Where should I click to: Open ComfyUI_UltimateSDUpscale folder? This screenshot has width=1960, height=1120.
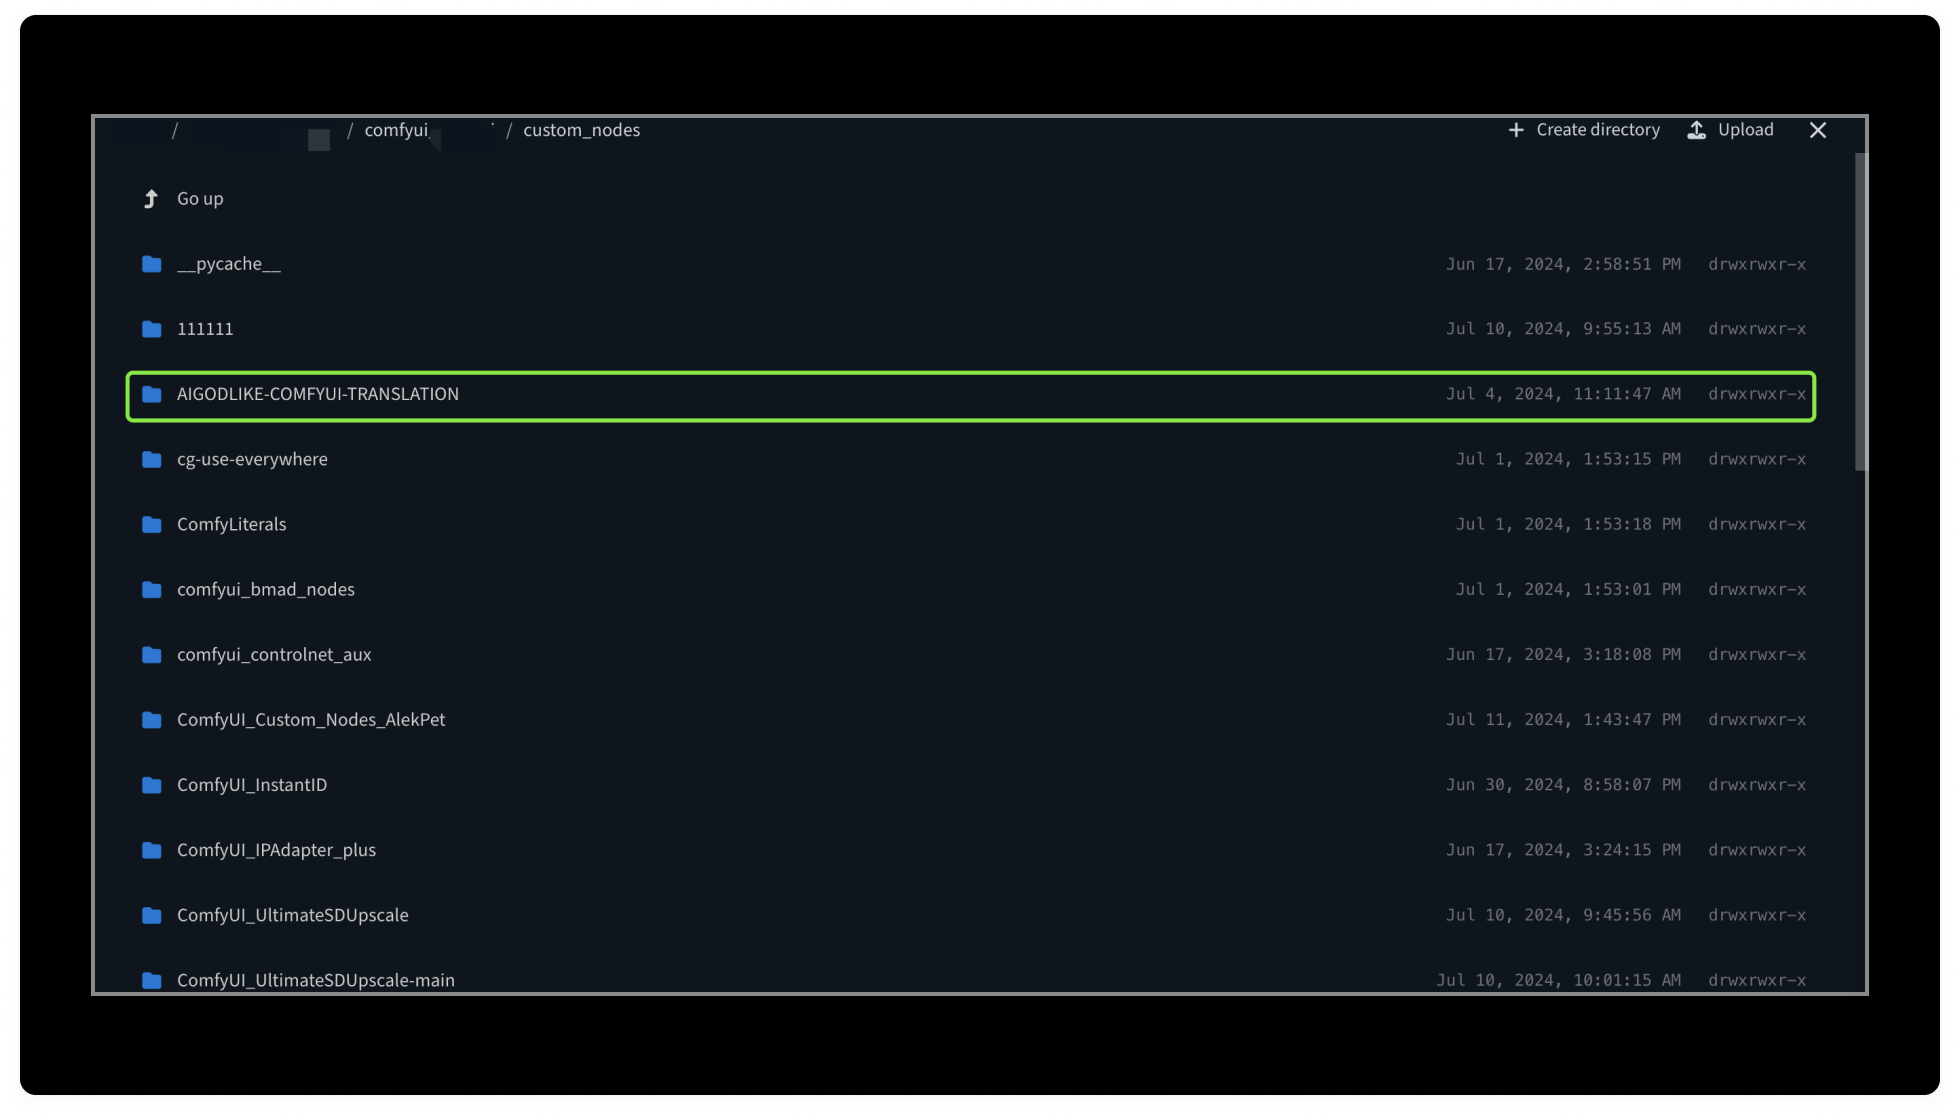[x=292, y=915]
